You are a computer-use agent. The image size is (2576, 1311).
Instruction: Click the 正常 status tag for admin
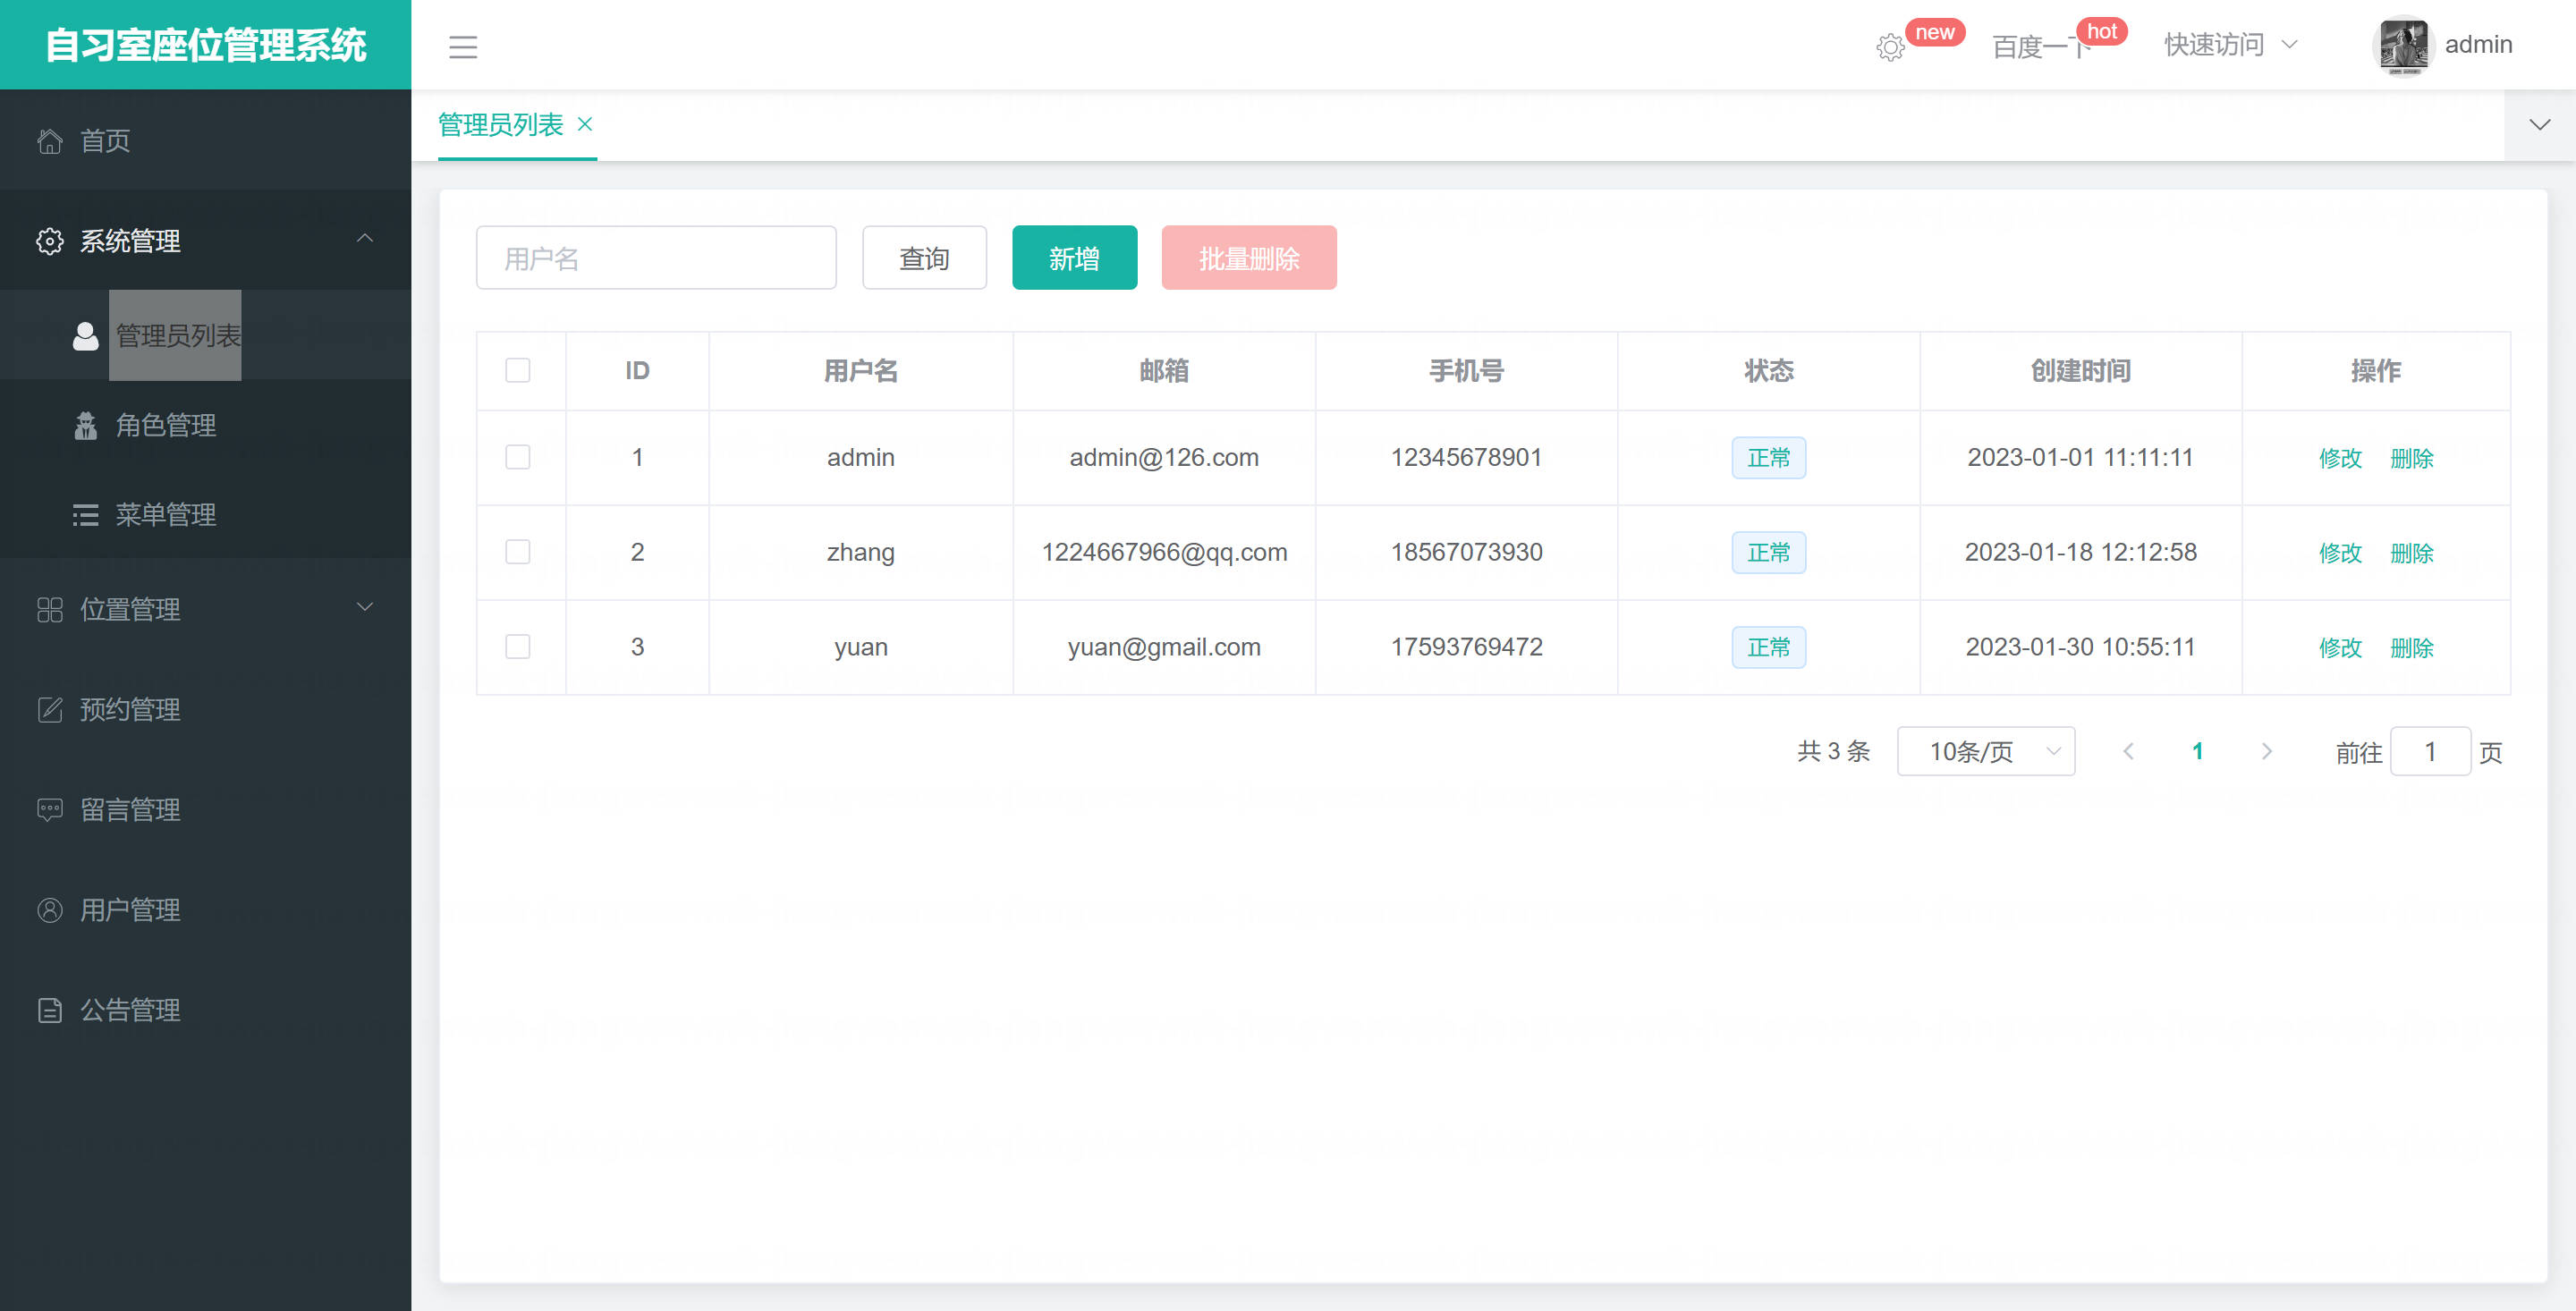pos(1768,458)
